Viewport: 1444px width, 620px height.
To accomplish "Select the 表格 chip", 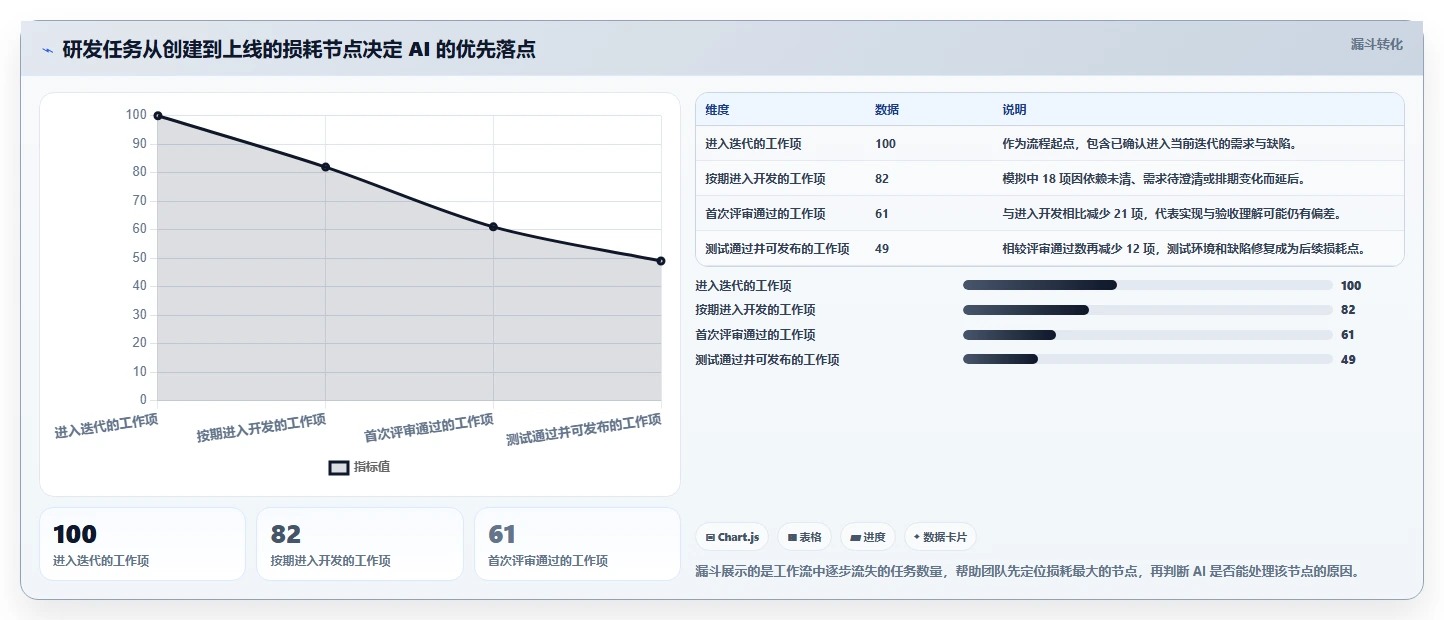I will click(804, 537).
